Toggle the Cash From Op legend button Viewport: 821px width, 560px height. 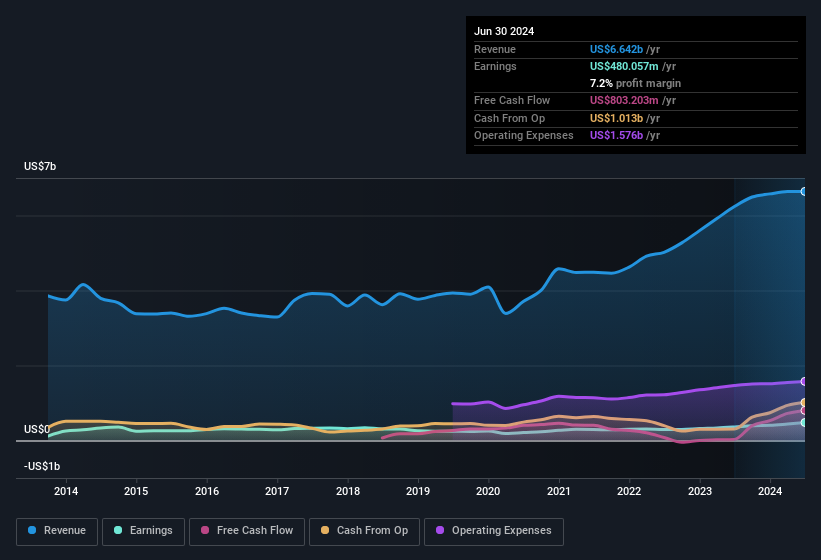364,531
